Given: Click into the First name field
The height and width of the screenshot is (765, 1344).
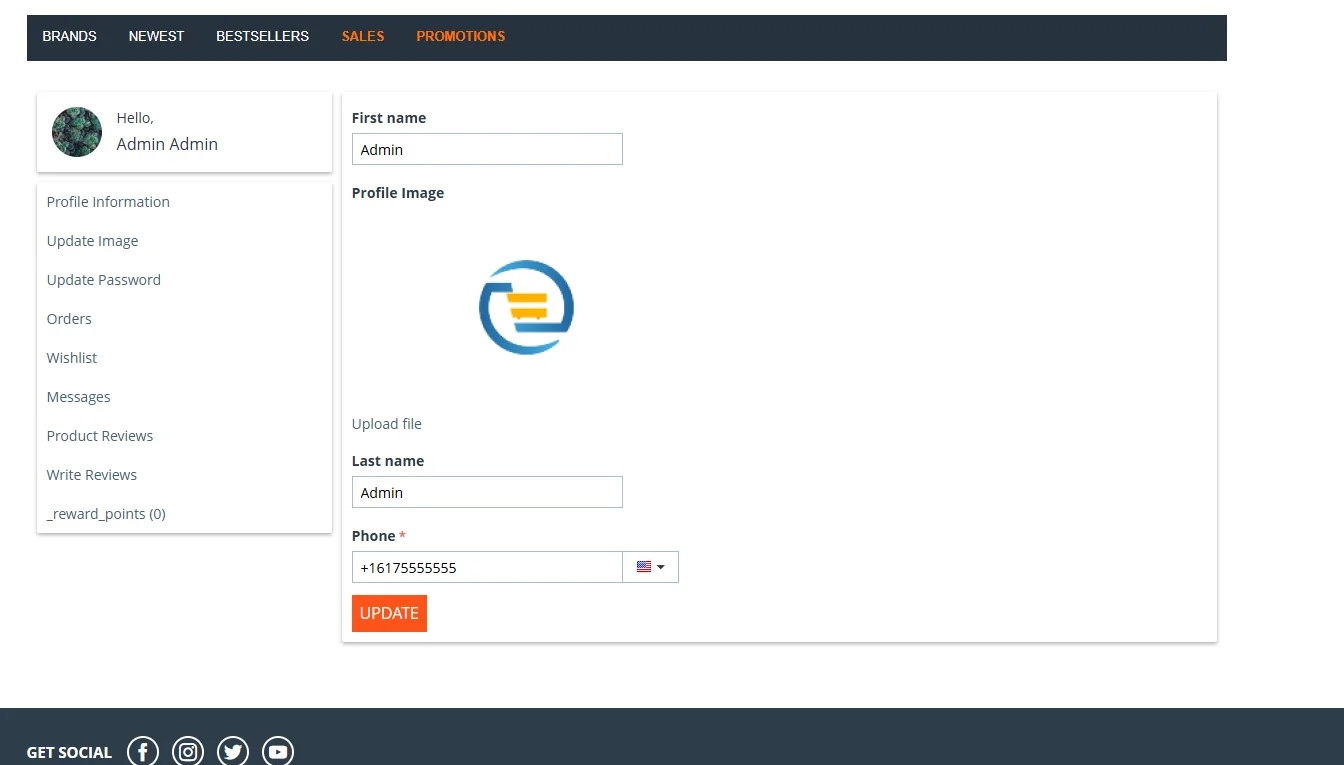Looking at the screenshot, I should (x=487, y=150).
